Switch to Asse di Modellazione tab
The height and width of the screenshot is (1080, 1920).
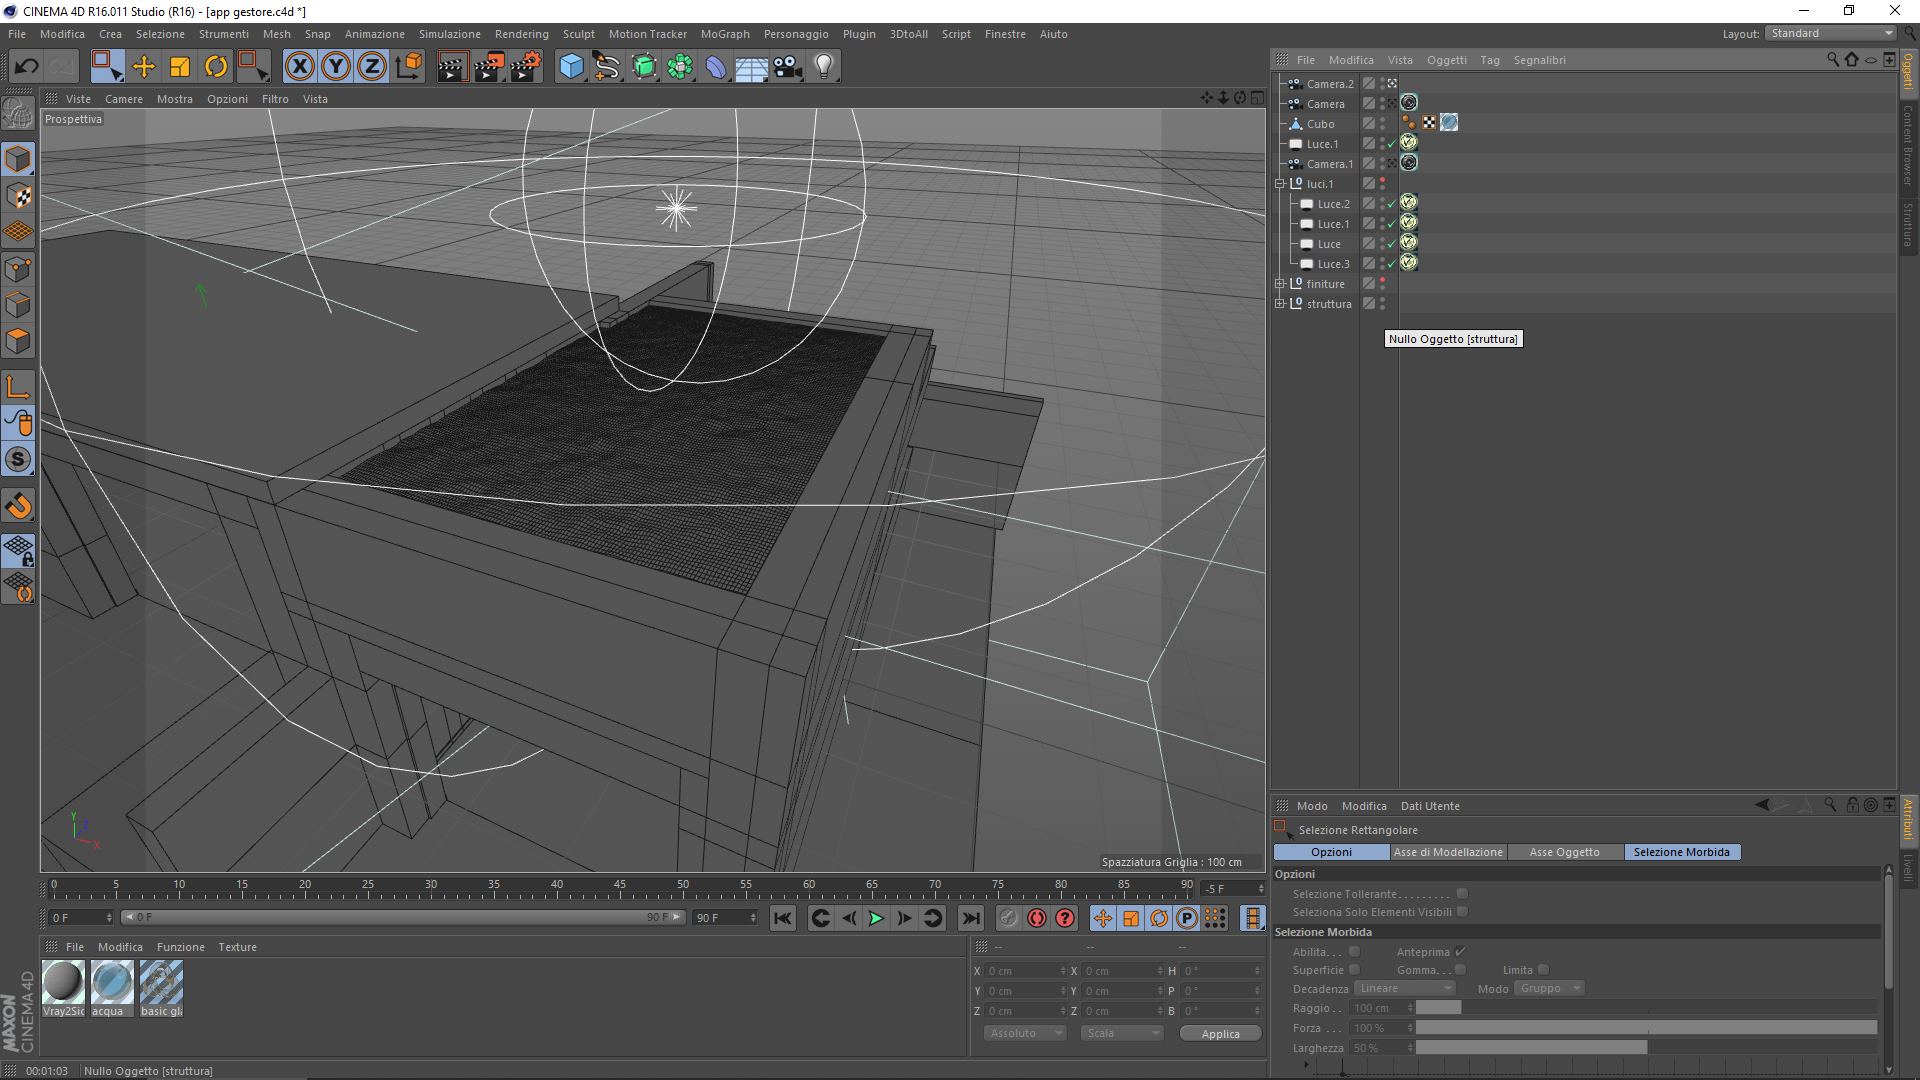1447,852
